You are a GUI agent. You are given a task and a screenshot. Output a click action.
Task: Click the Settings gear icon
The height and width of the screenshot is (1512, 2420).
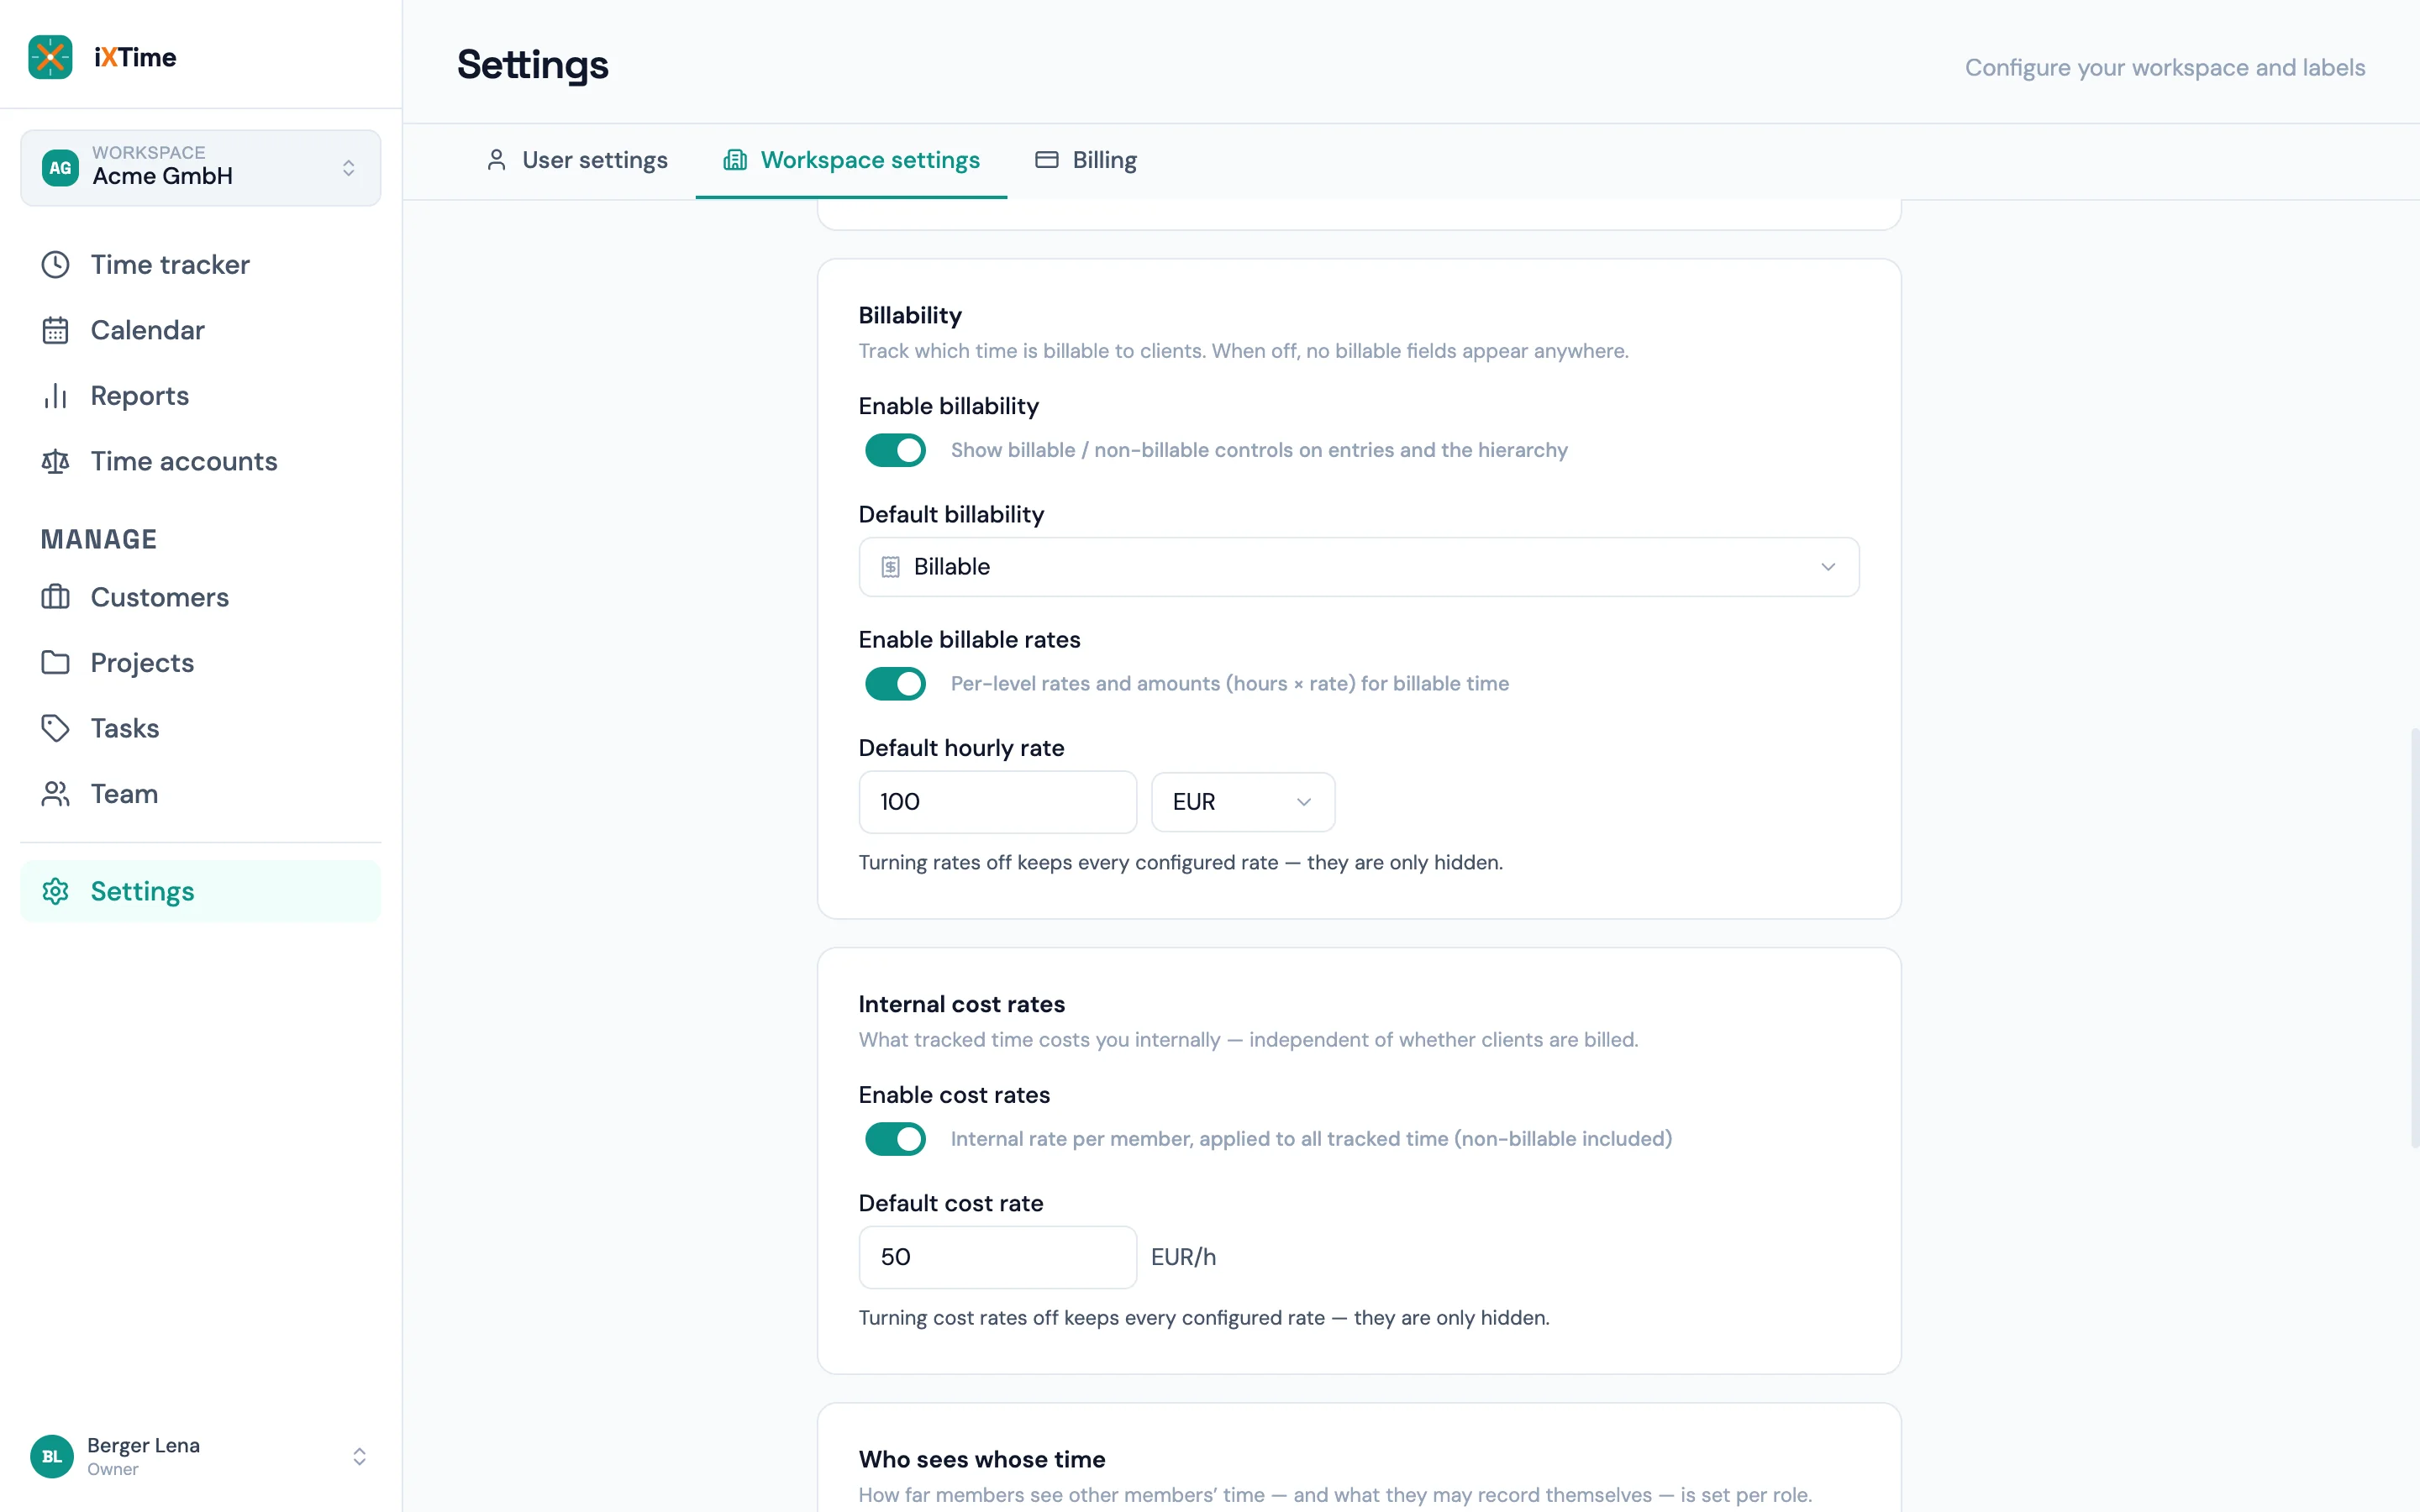[x=55, y=891]
